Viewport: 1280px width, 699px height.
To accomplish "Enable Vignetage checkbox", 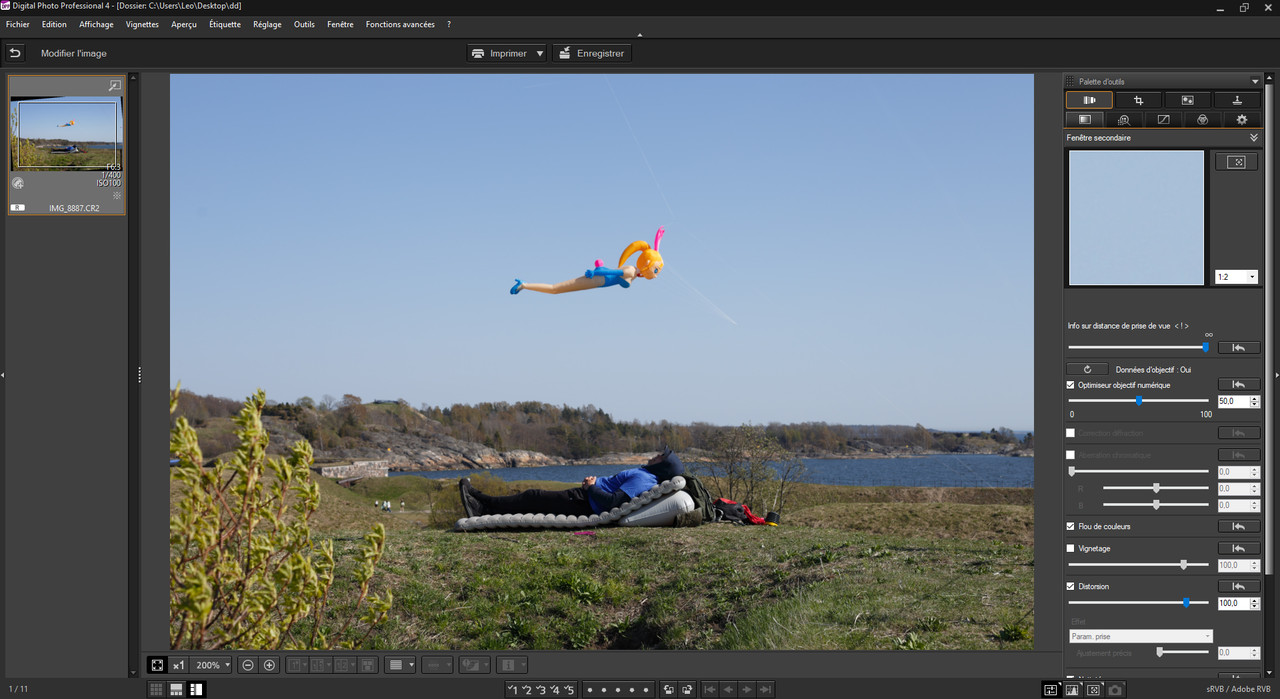I will point(1071,548).
